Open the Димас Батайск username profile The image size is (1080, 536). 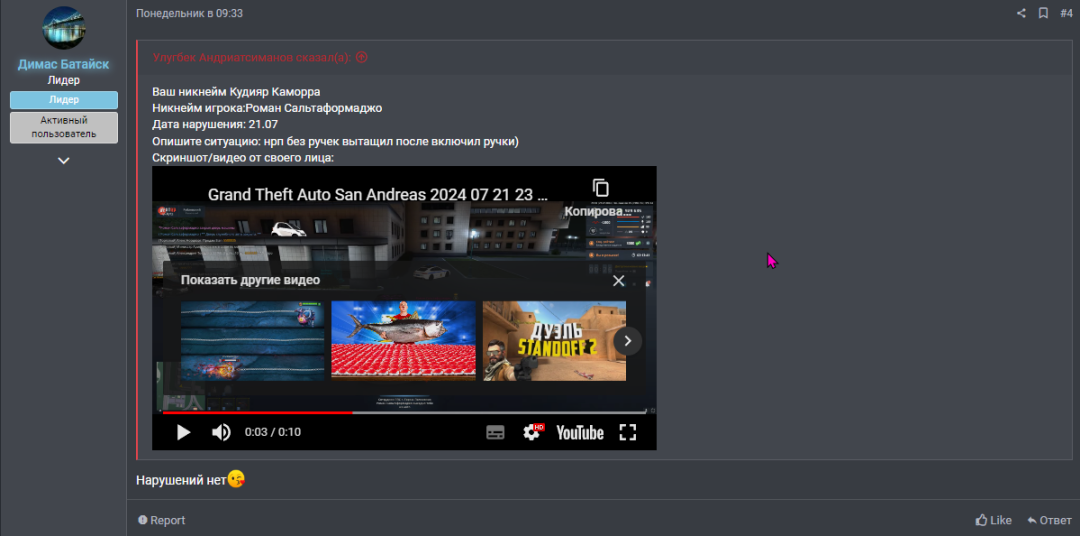click(x=63, y=64)
